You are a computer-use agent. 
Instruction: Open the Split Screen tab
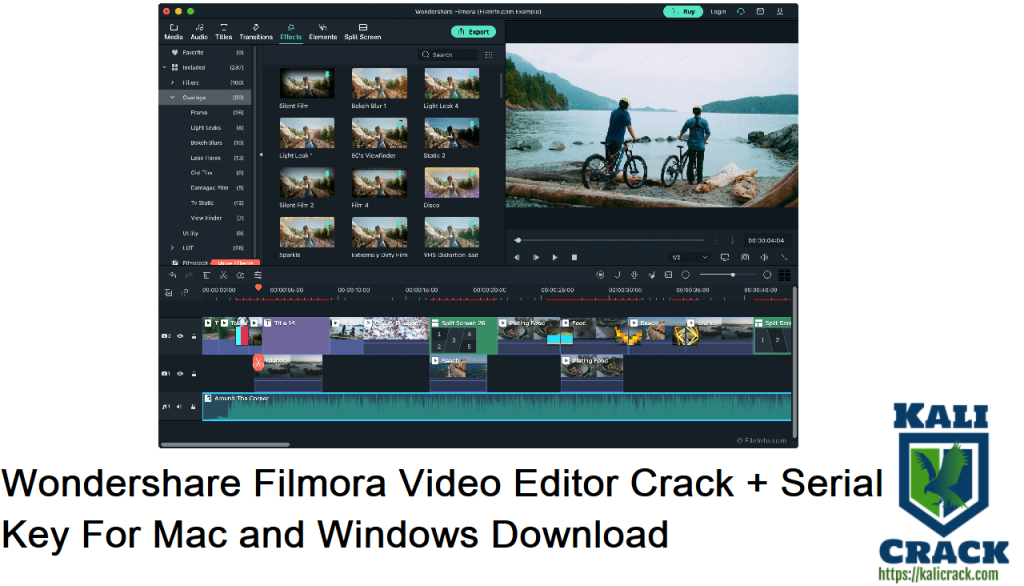362,32
